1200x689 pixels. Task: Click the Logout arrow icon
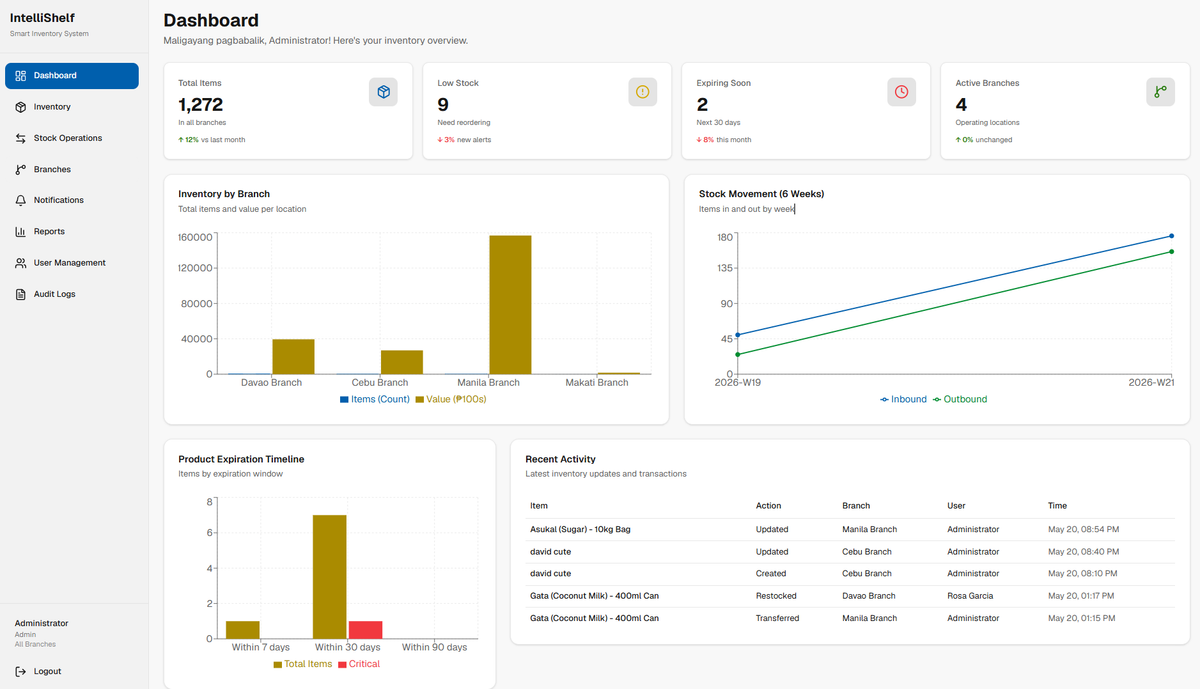coord(21,671)
